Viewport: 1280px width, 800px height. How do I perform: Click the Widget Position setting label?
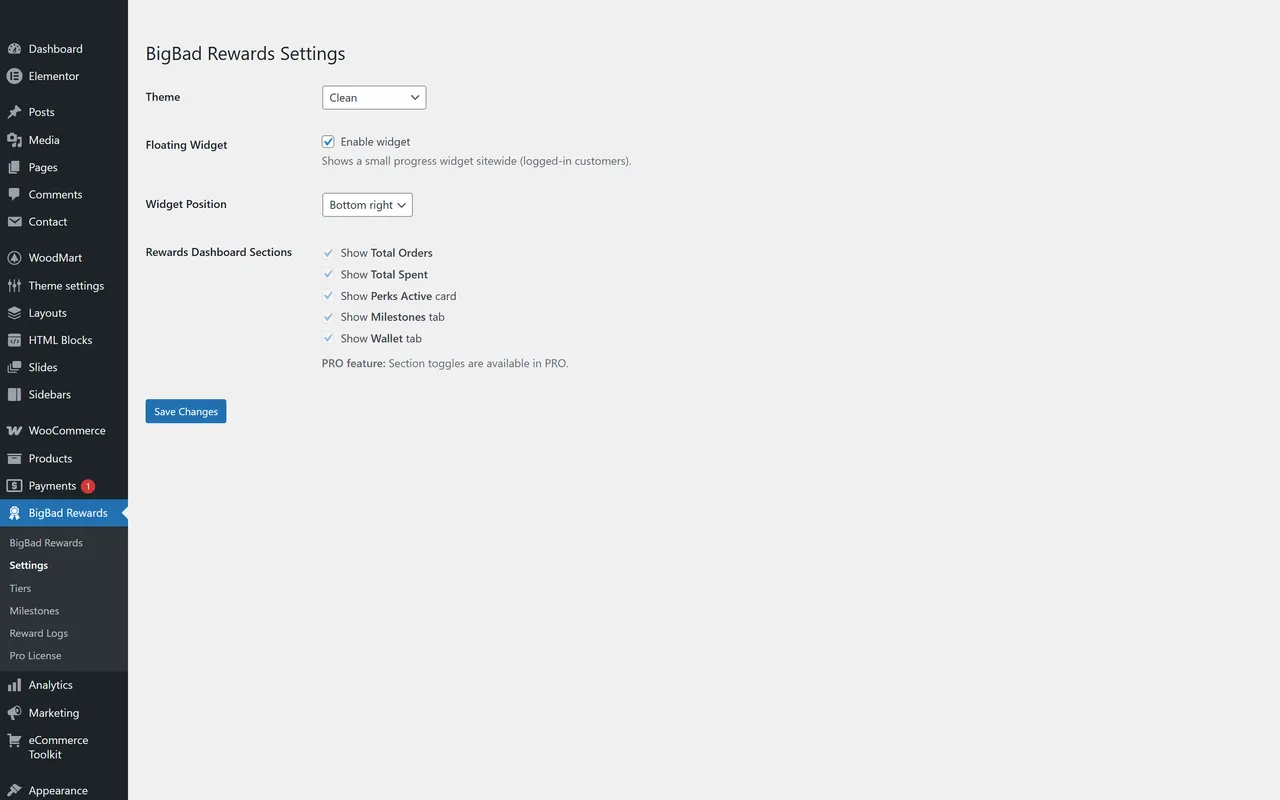[x=186, y=204]
